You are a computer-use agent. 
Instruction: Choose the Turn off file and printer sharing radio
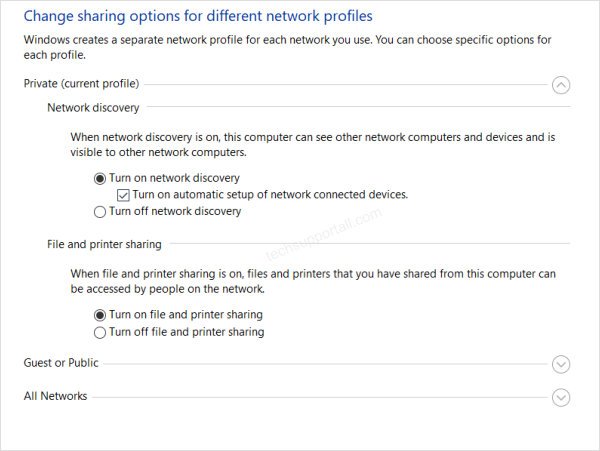pos(100,332)
